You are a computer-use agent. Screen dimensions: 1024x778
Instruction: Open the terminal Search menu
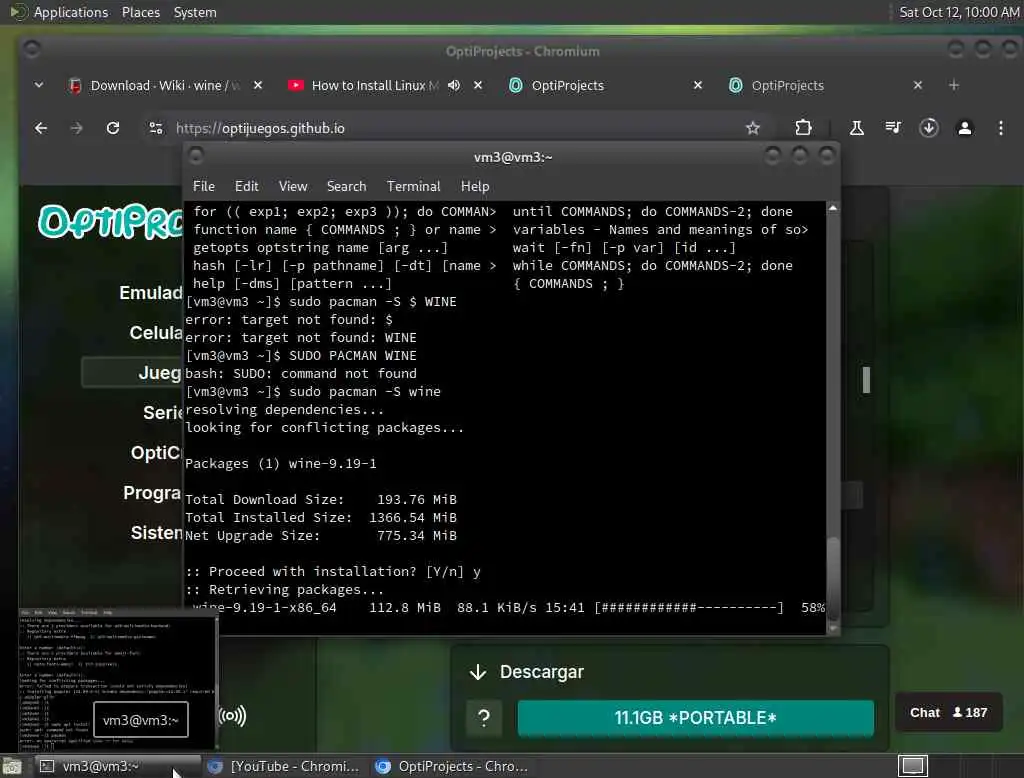346,186
